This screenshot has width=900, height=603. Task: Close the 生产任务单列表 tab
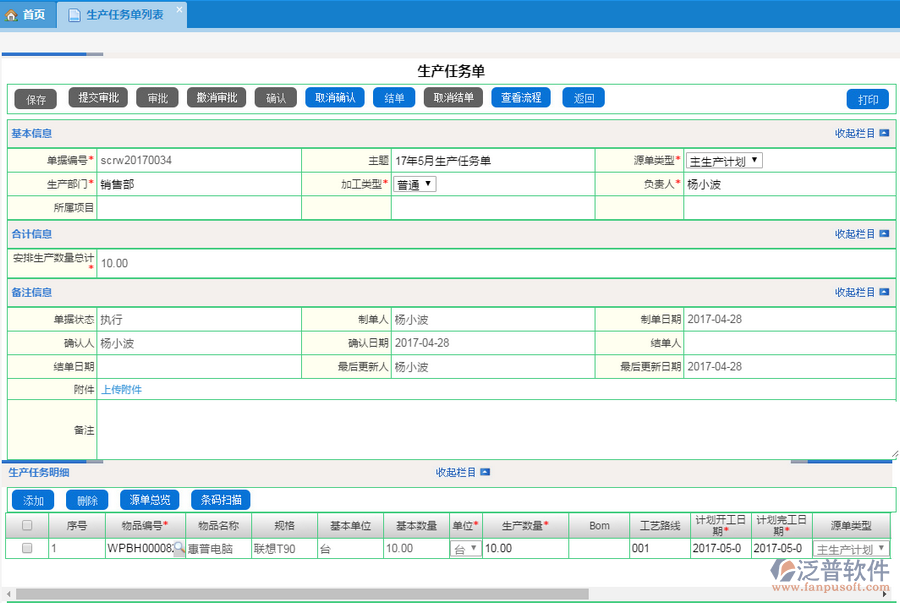point(179,10)
